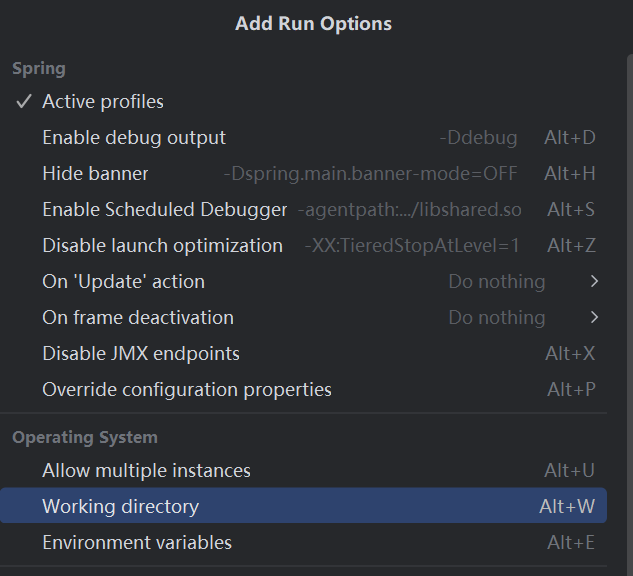Select the highlighted Working directory option
The height and width of the screenshot is (576, 633).
click(x=120, y=507)
